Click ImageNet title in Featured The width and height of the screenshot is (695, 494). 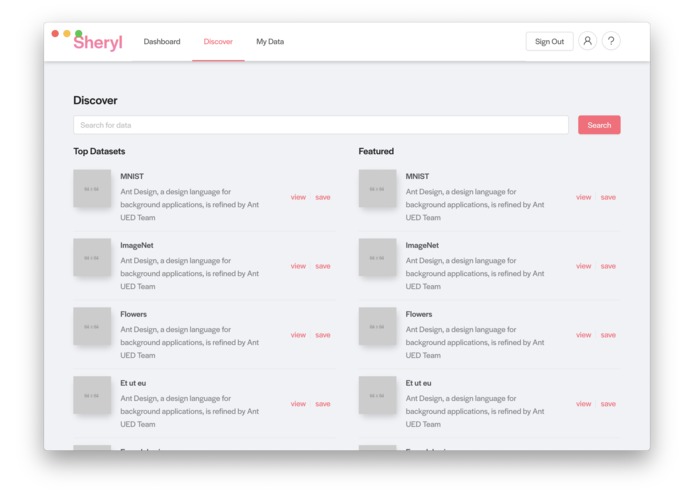point(422,245)
